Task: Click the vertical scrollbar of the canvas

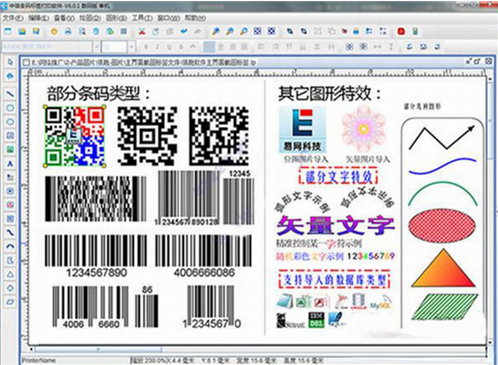Action: [x=490, y=210]
